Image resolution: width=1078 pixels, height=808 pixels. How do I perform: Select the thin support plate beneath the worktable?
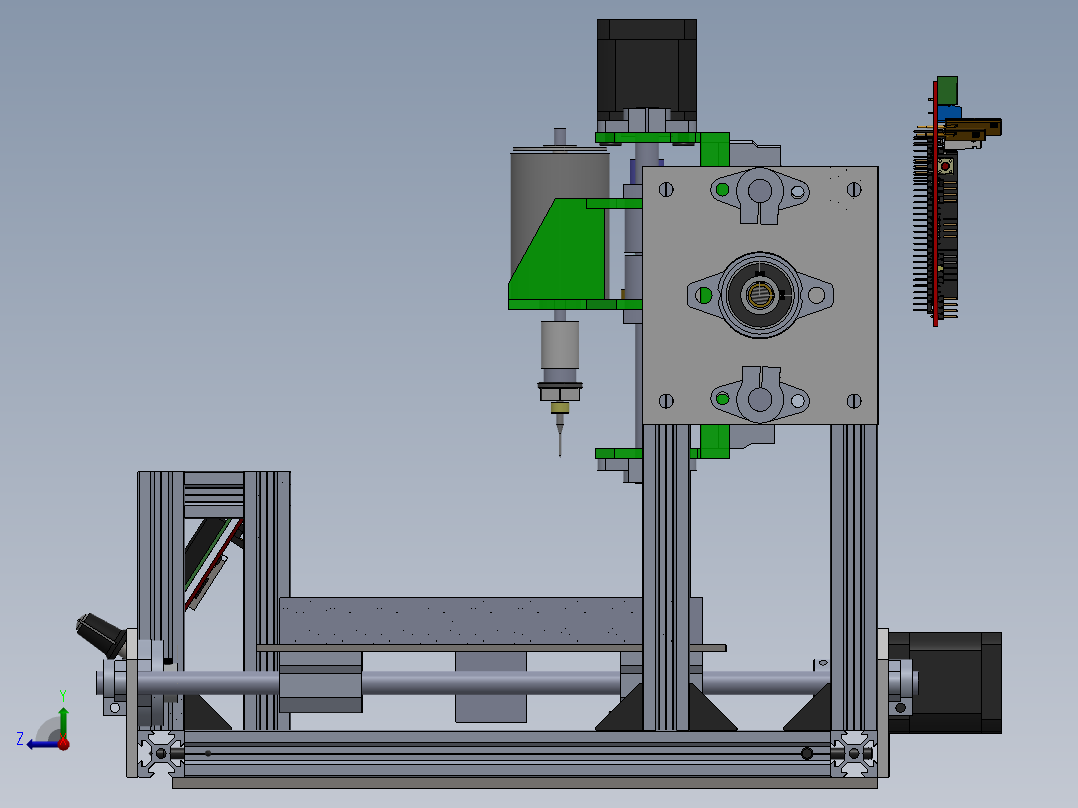coord(492,648)
